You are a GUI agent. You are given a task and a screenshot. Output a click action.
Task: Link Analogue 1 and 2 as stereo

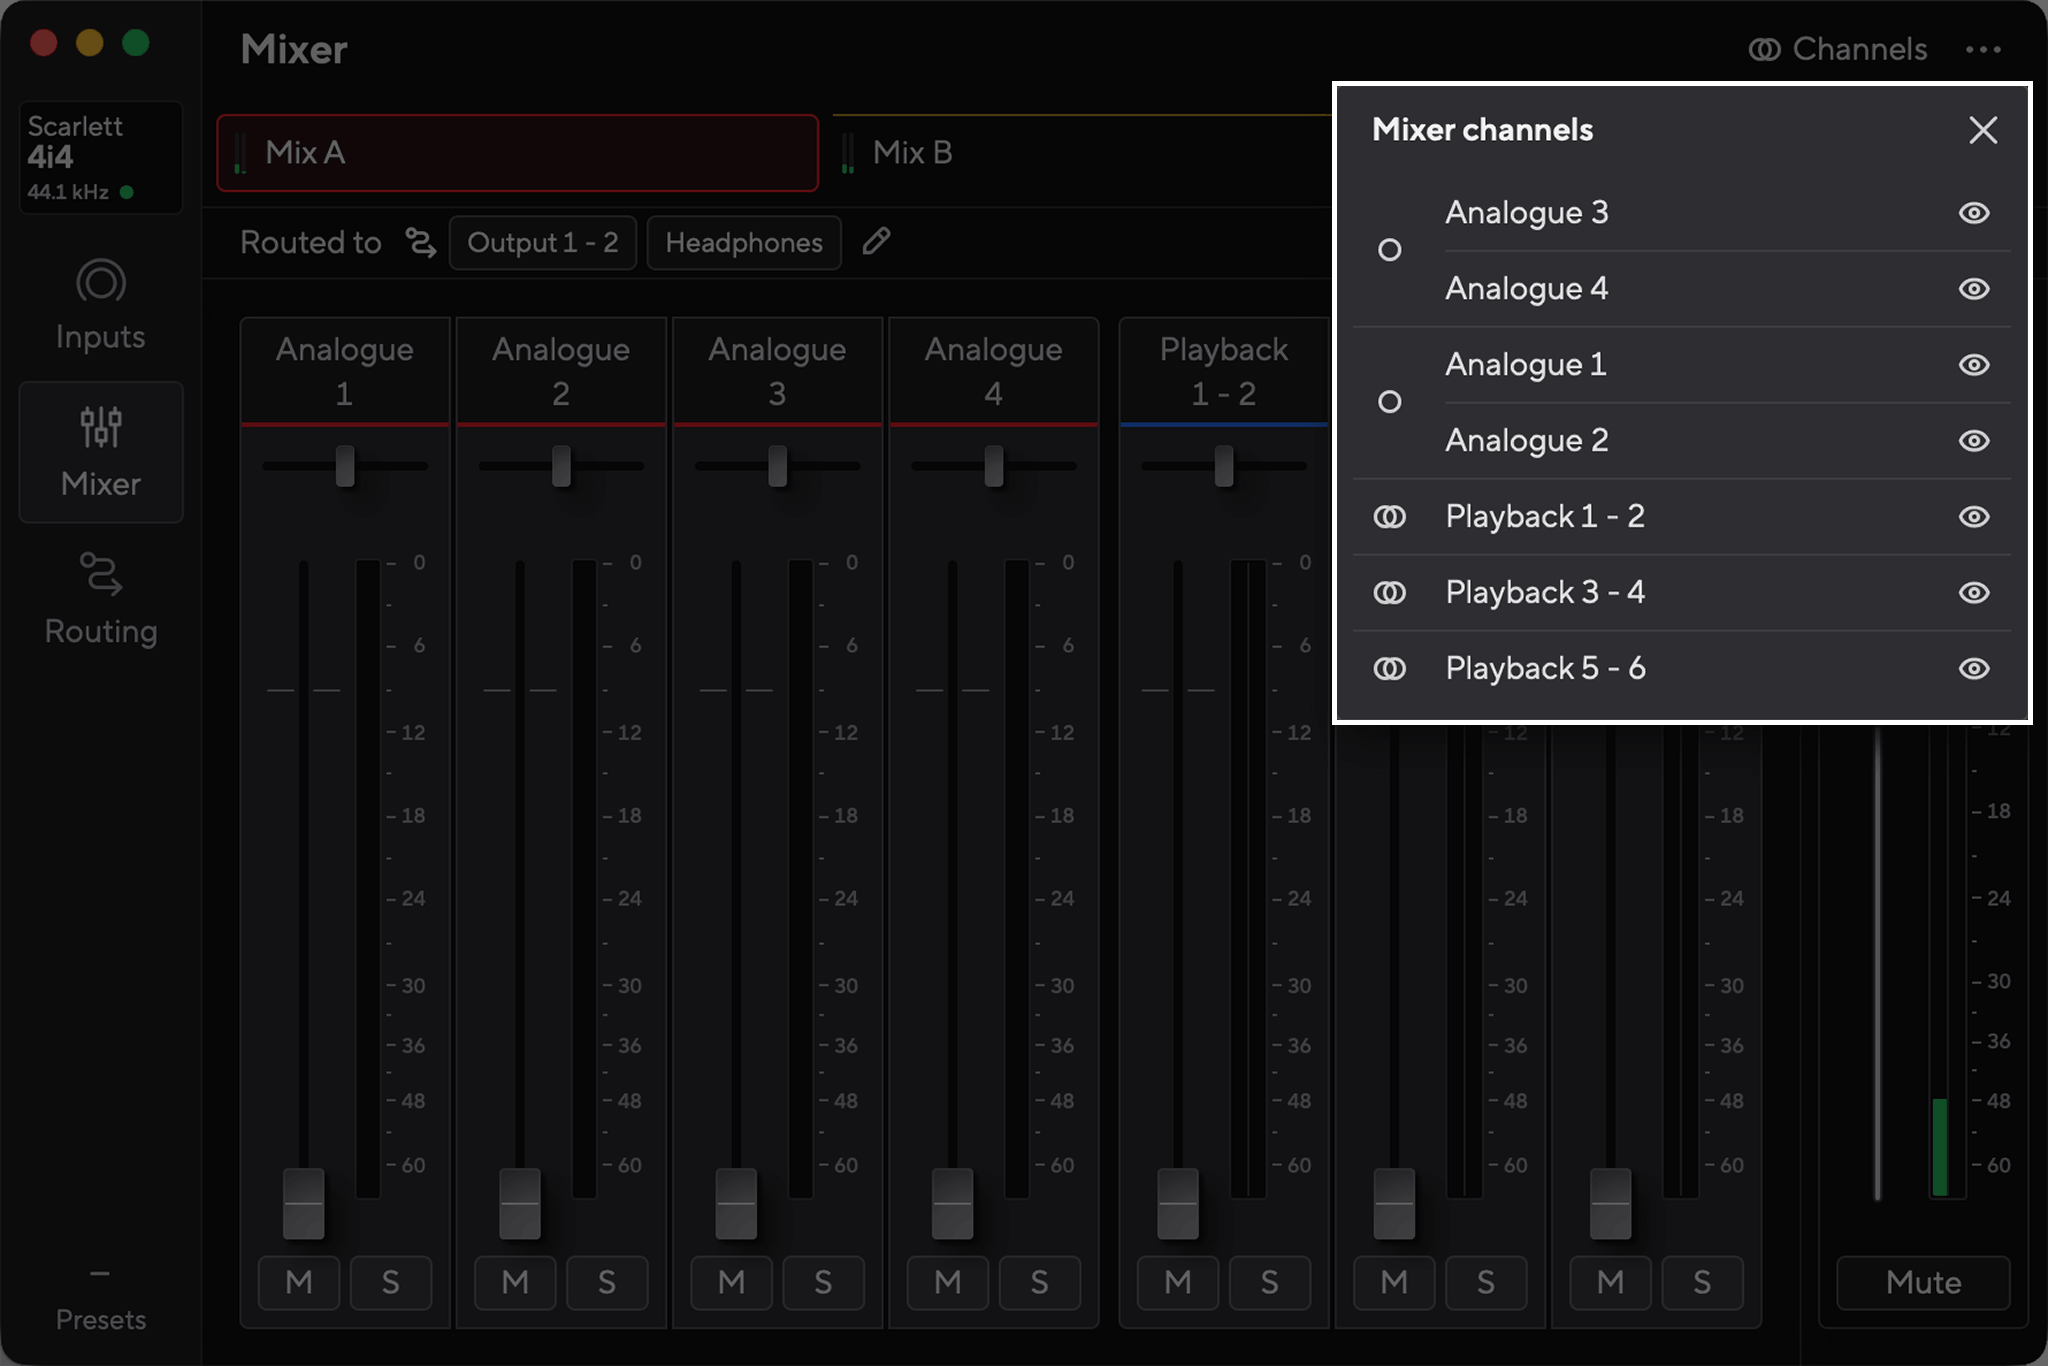coord(1389,402)
